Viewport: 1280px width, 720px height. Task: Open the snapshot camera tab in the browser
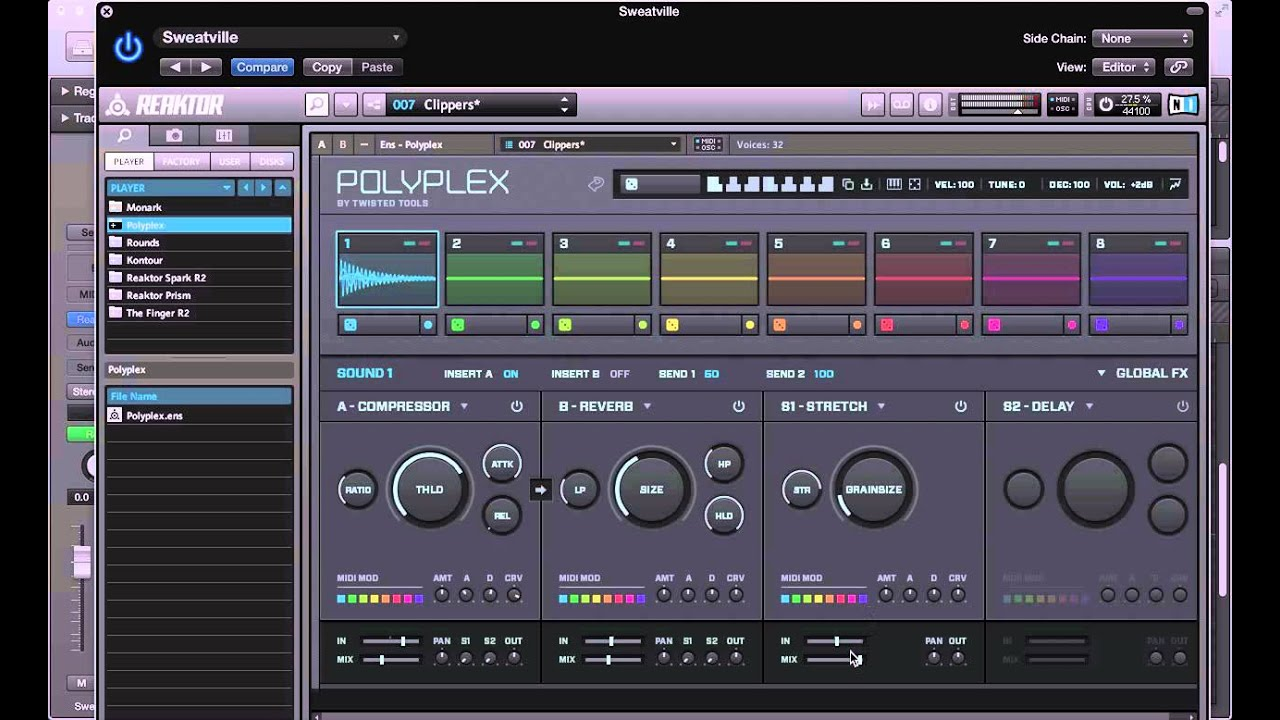174,135
